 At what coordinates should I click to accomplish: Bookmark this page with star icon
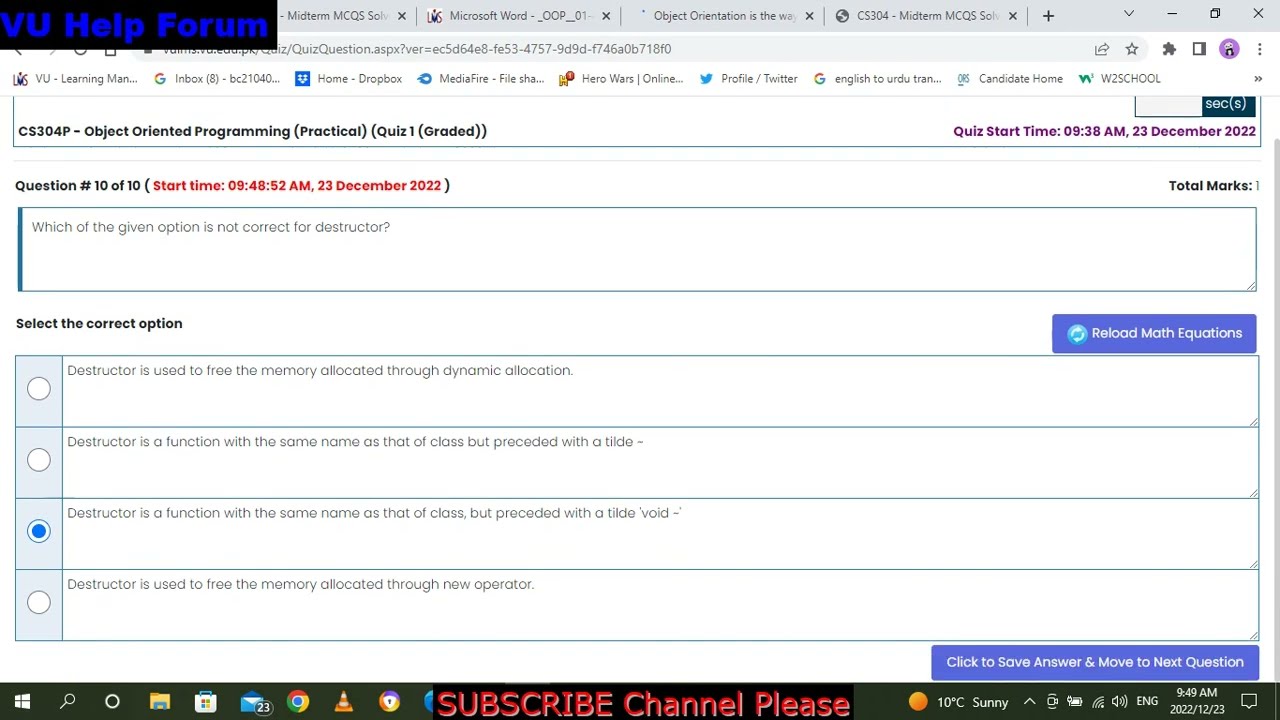tap(1132, 49)
